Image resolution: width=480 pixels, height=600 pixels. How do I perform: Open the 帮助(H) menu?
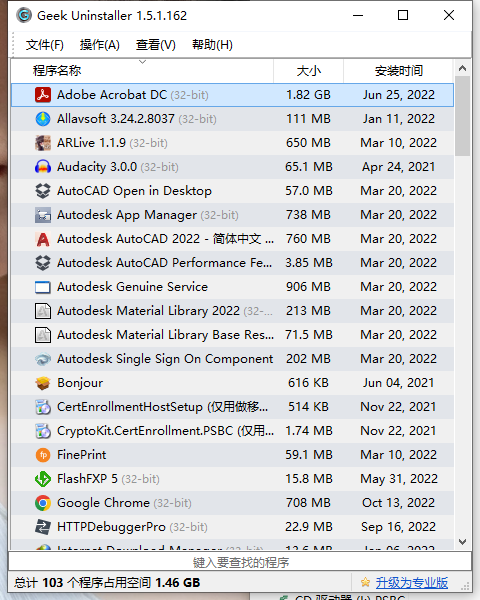[212, 45]
